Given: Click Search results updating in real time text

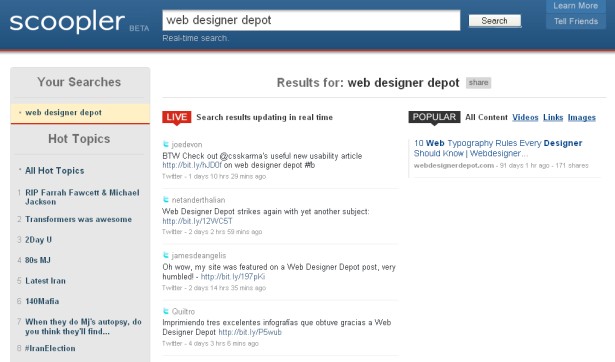Looking at the screenshot, I should point(264,117).
